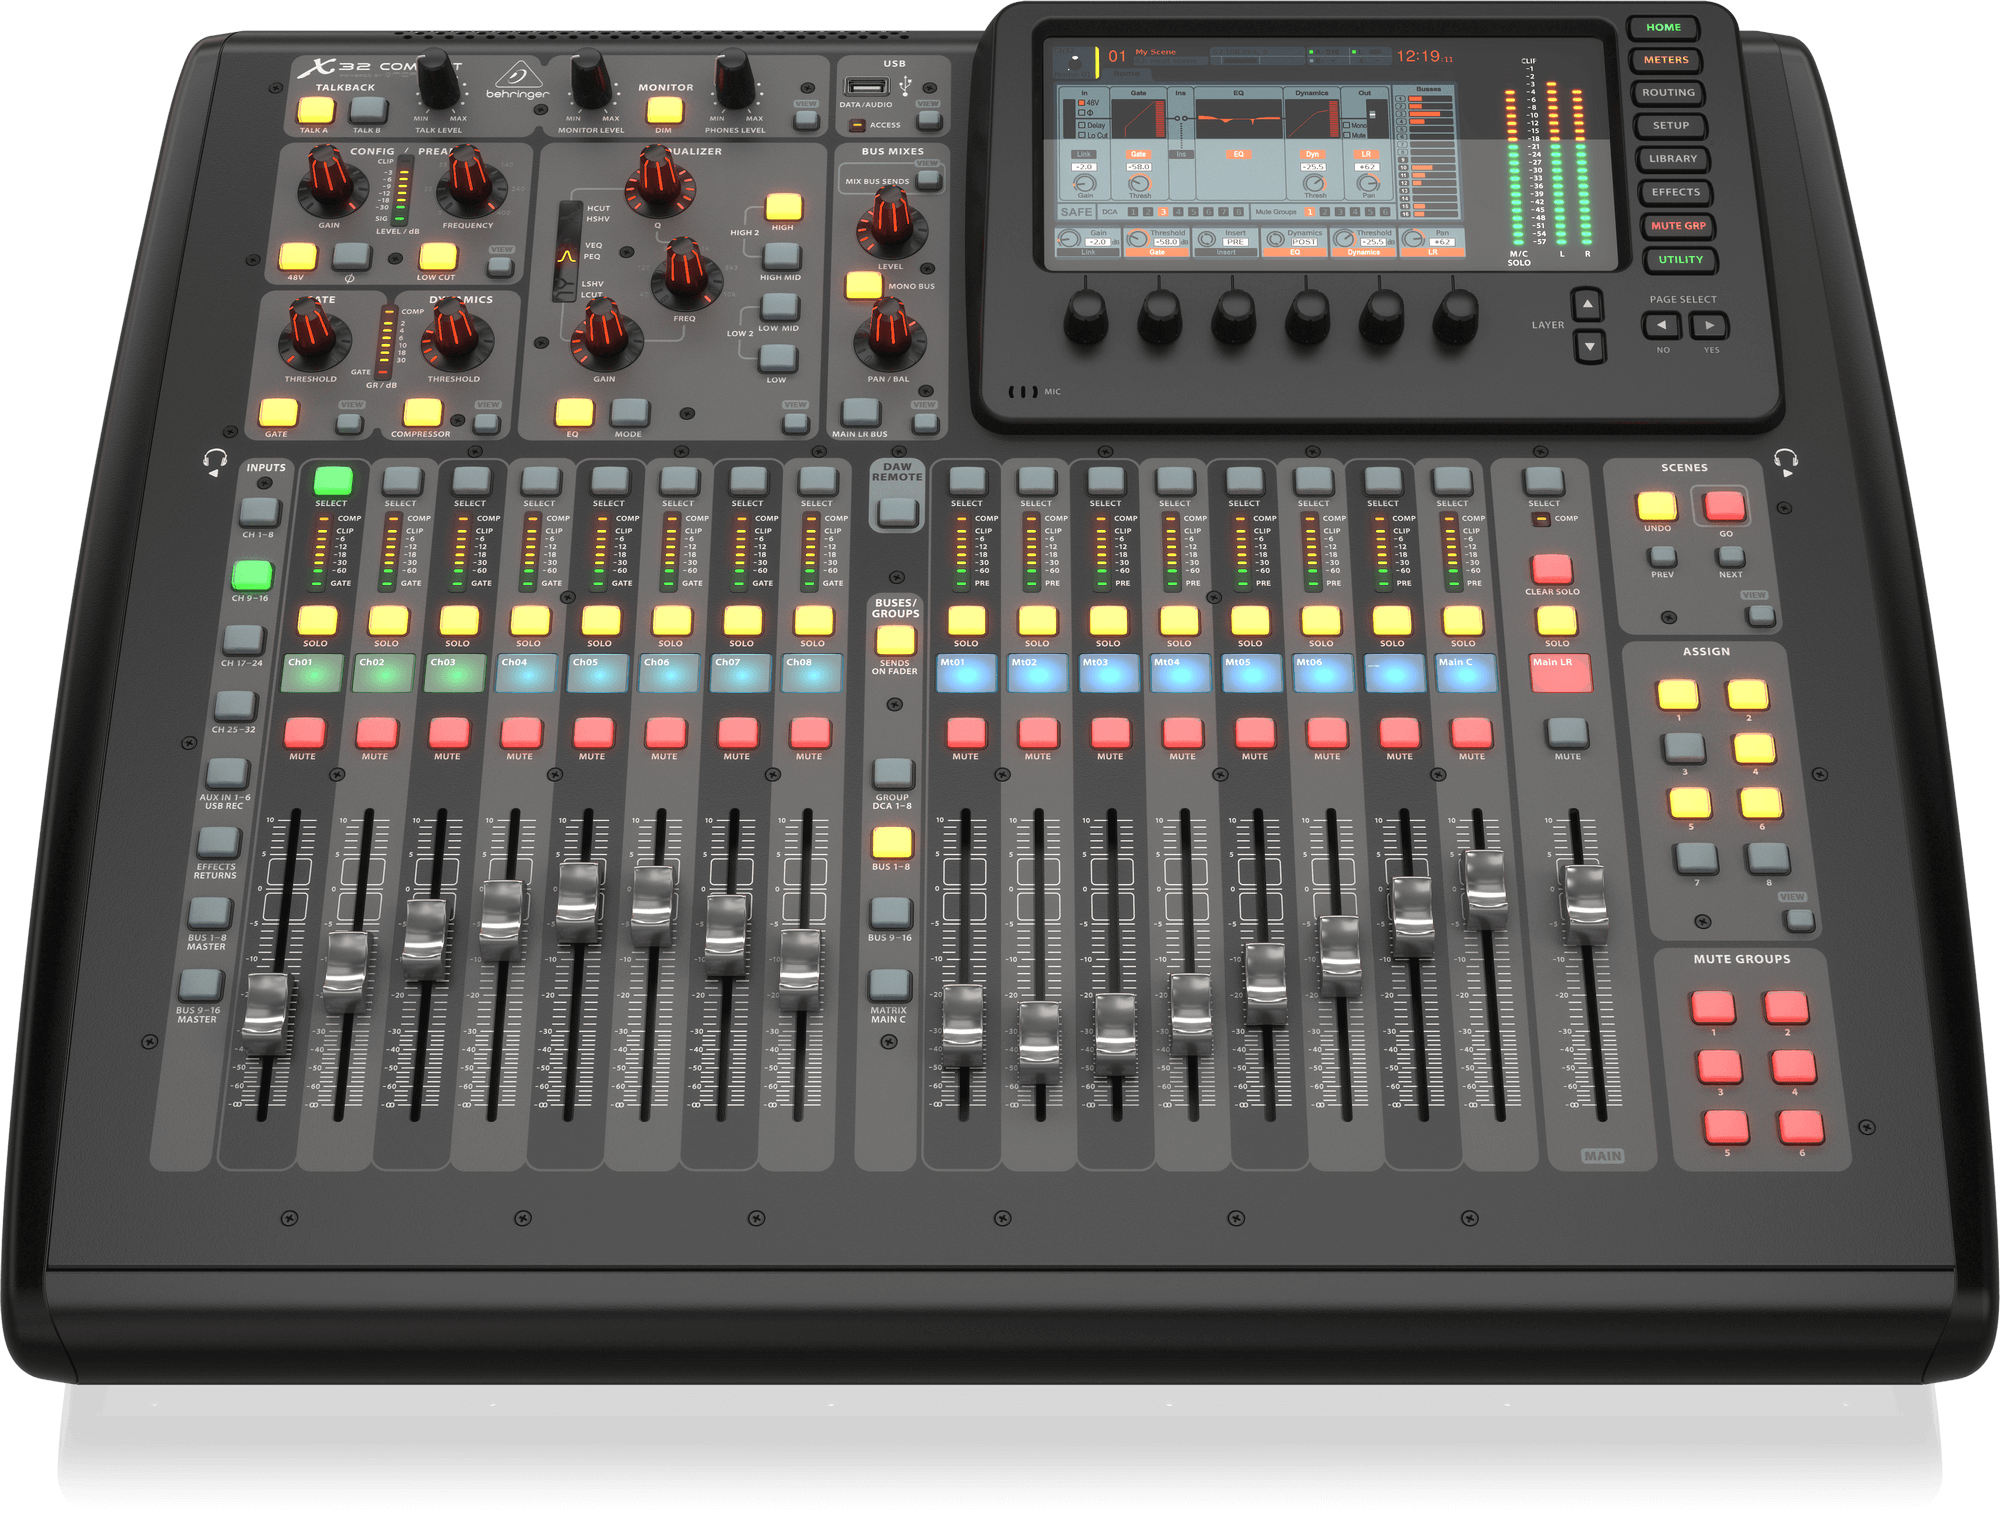Viewport: 2000px width, 1514px height.
Task: Select the HIGH 2 EQ band
Action: click(x=783, y=207)
